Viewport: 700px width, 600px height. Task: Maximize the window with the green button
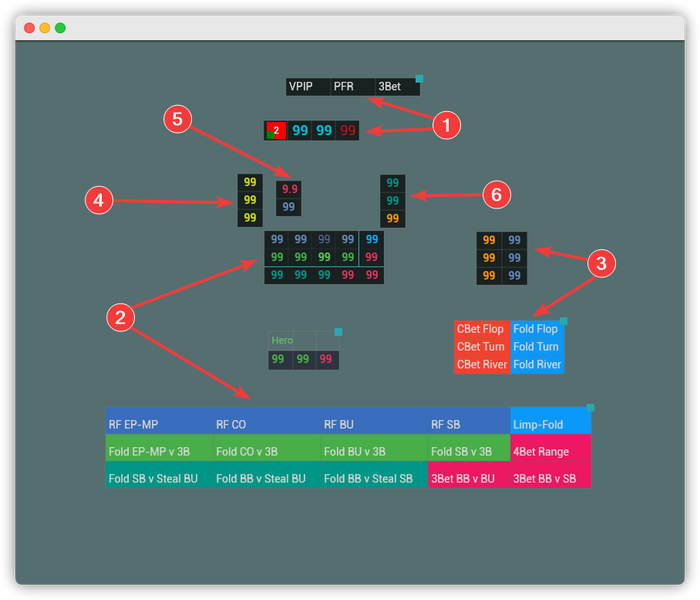[x=60, y=28]
